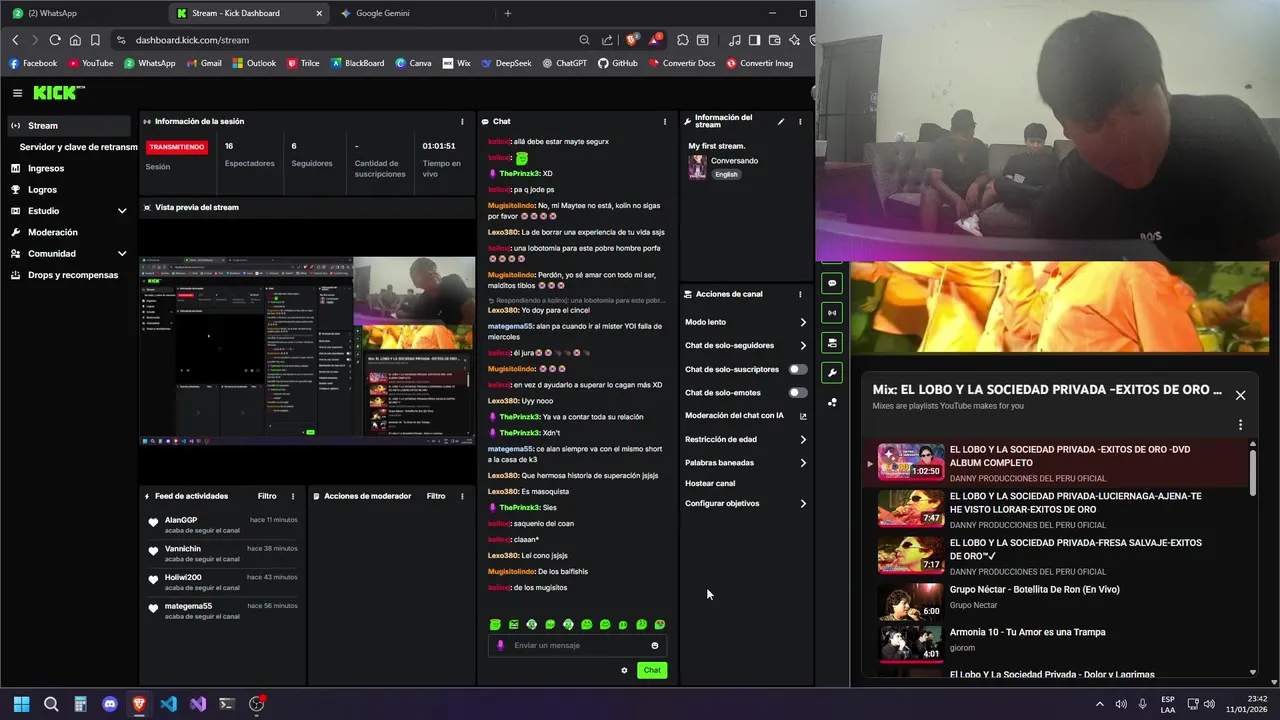Viewport: 1280px width, 720px height.
Task: Insert the heart-eyes green emote
Action: [660, 624]
